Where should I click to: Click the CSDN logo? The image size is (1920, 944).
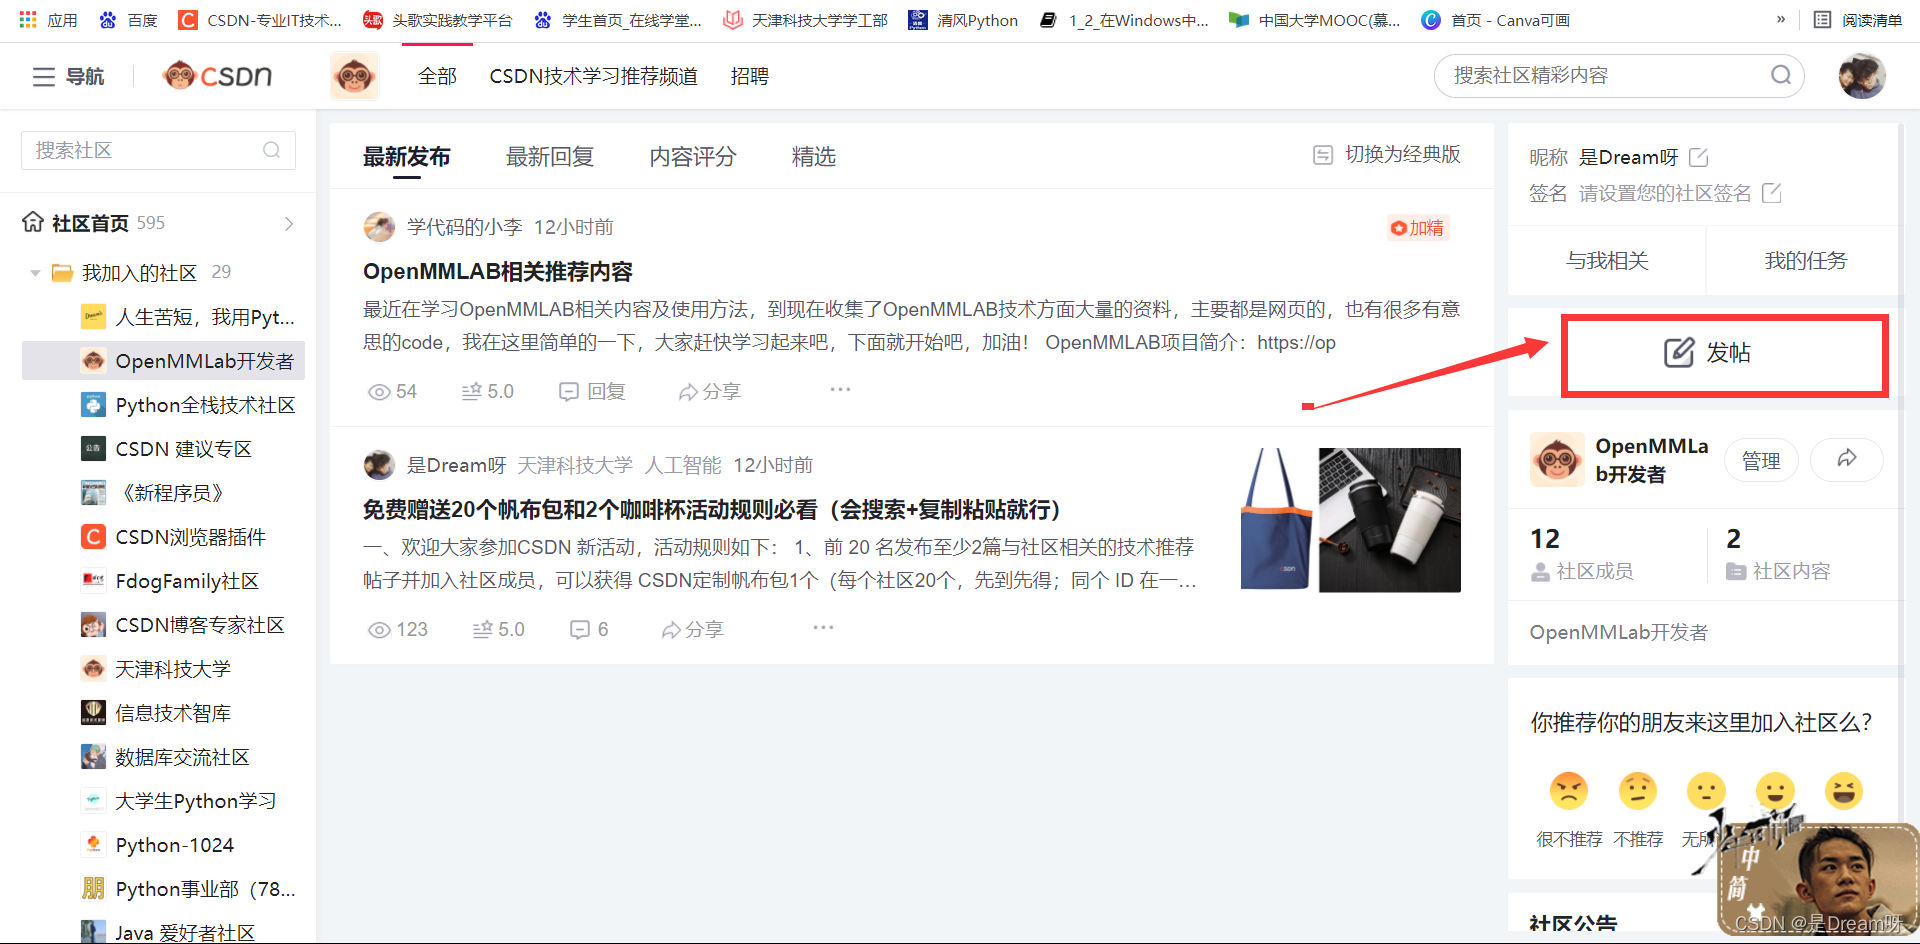[x=217, y=76]
